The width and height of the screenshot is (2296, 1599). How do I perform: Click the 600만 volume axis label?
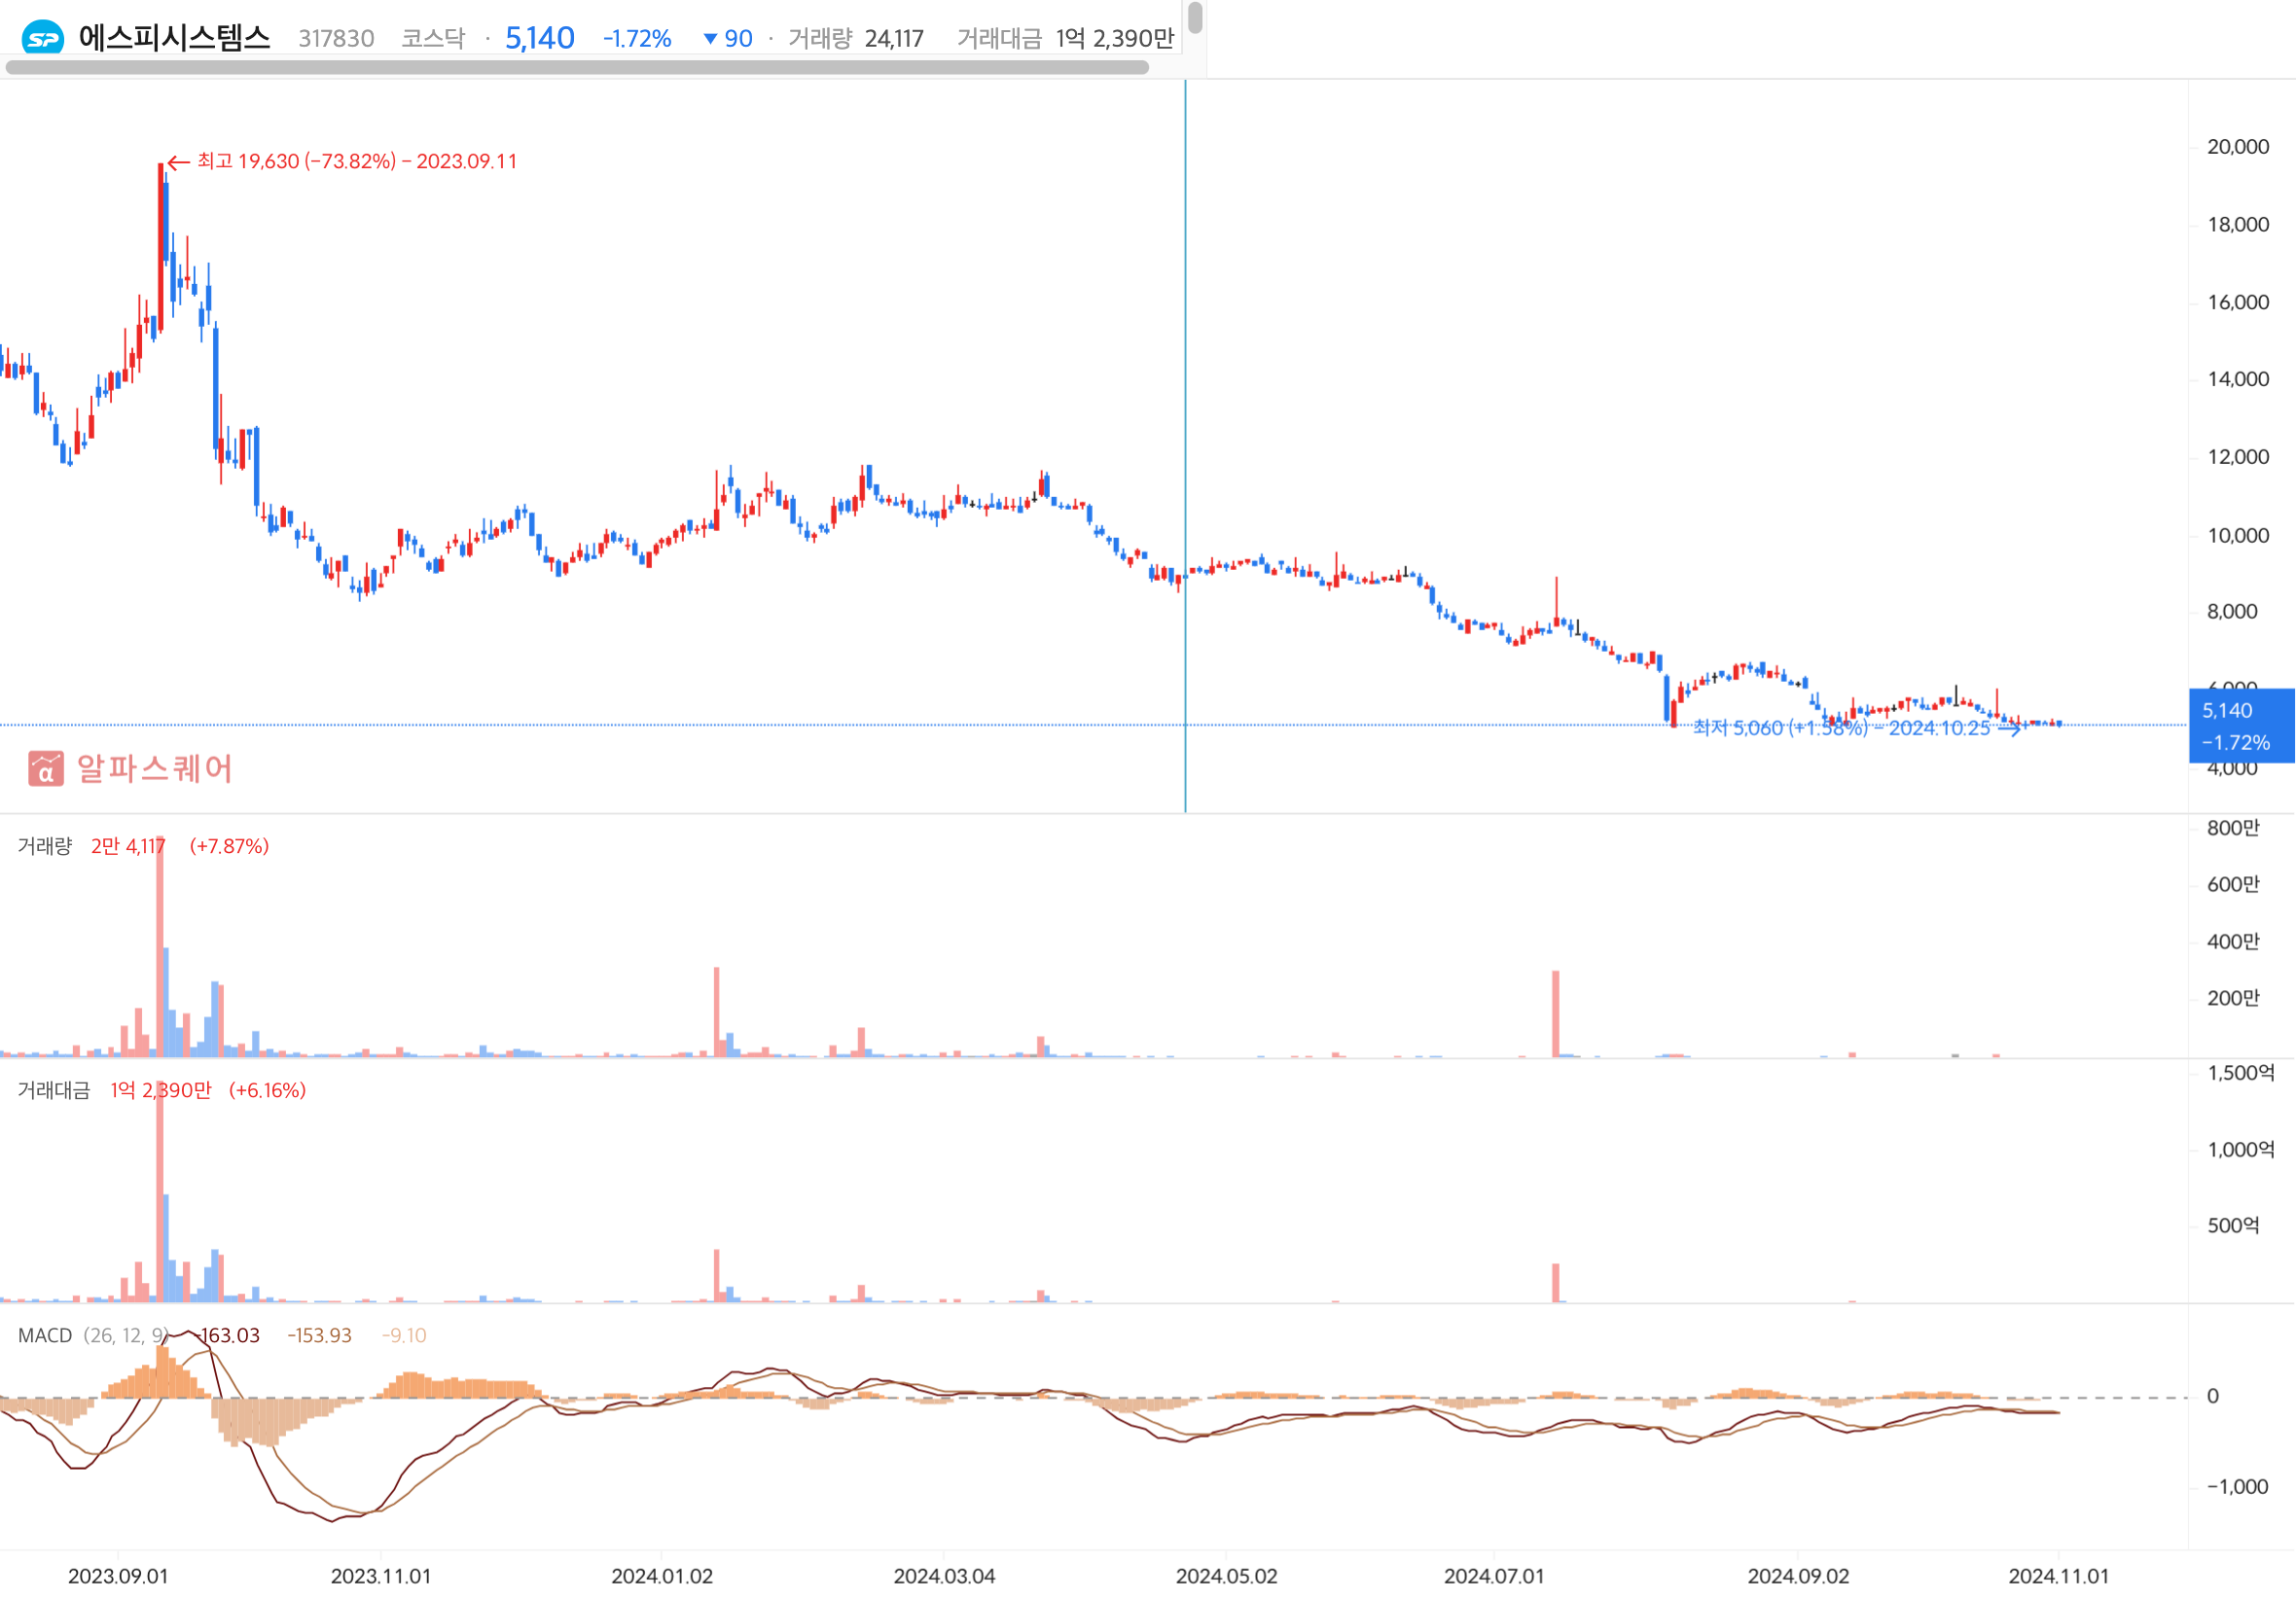click(x=2233, y=885)
